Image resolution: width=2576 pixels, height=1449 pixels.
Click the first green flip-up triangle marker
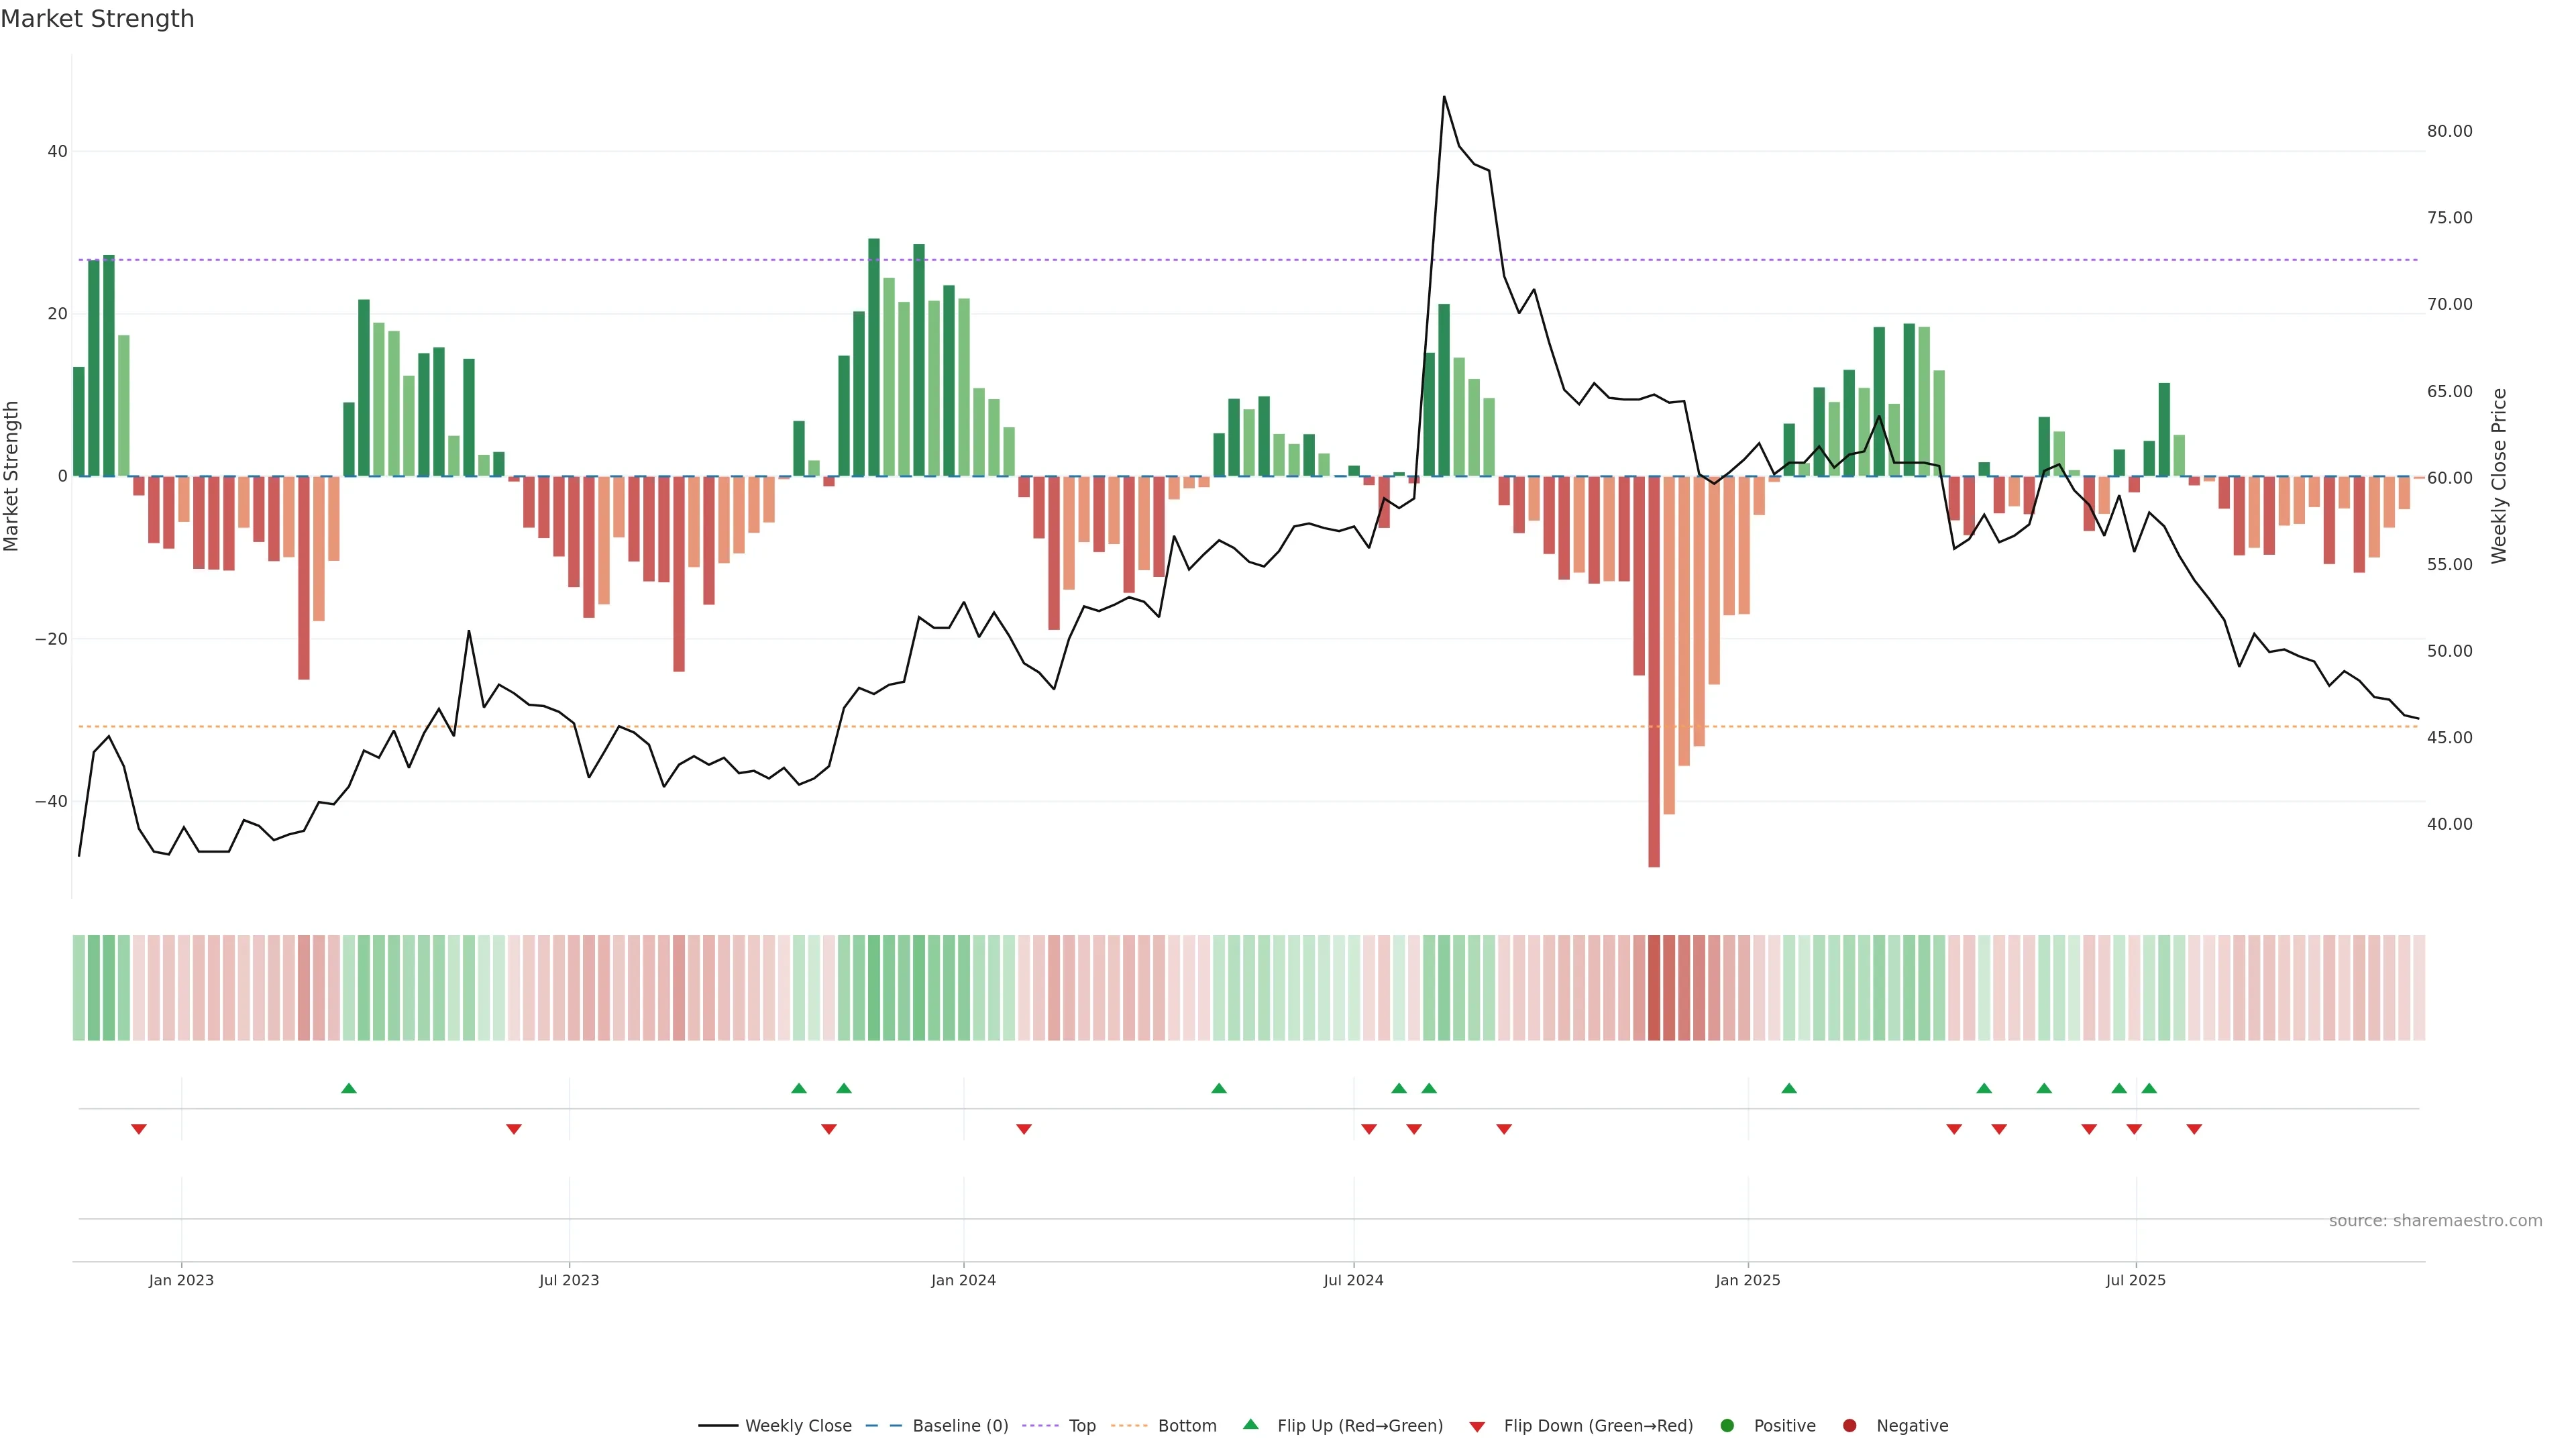(349, 1088)
